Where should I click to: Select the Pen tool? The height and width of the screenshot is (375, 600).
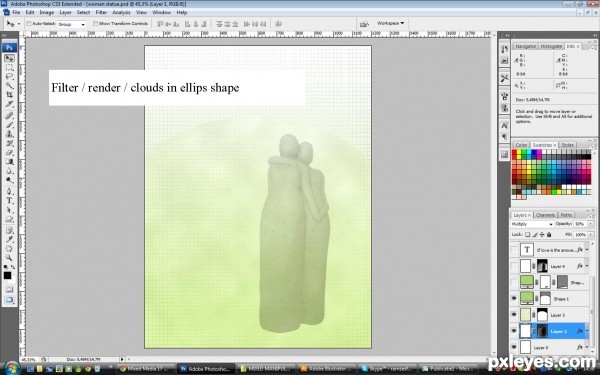10,191
